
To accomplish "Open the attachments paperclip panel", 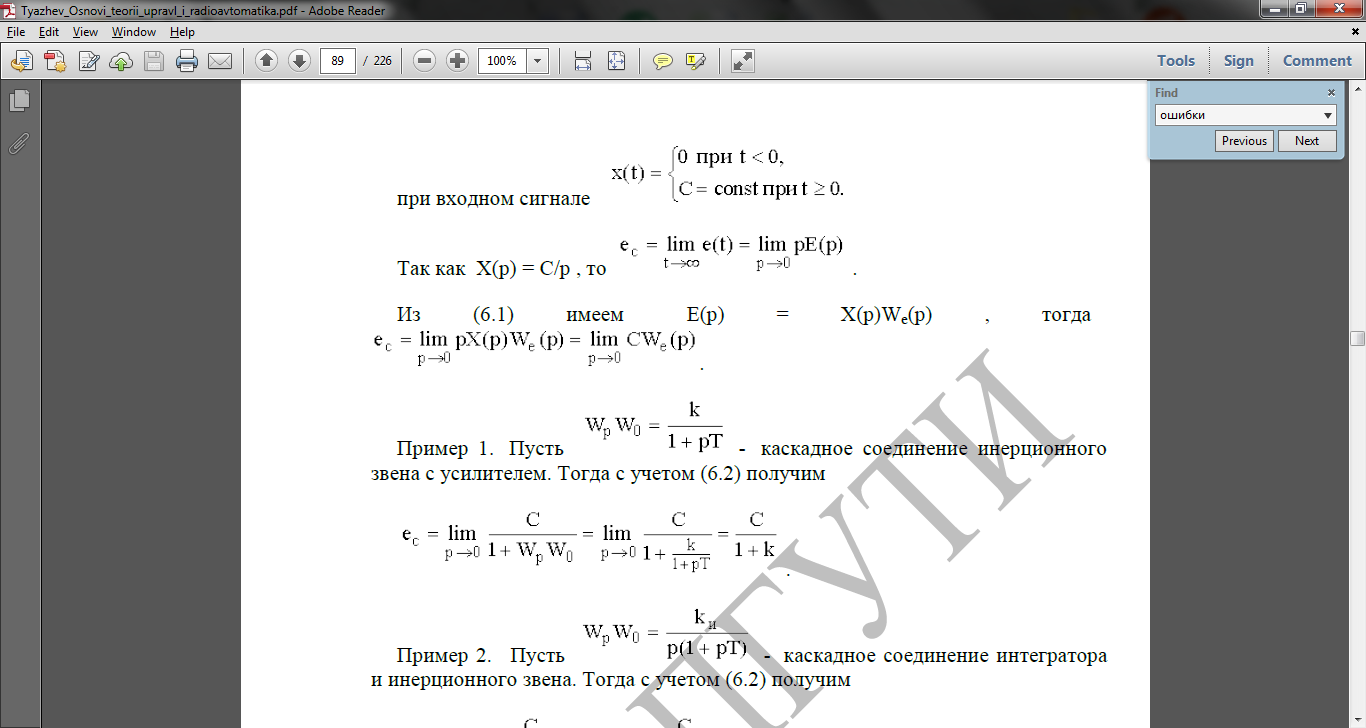I will click(x=19, y=143).
